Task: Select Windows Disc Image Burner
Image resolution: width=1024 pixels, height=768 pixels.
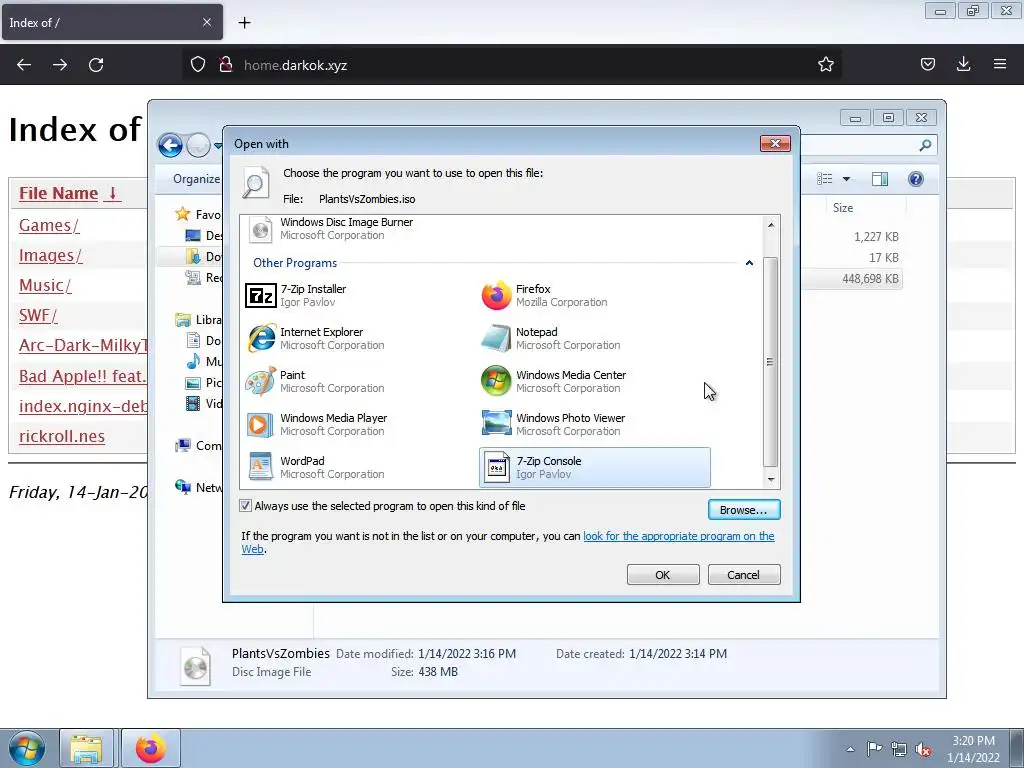Action: [x=359, y=229]
